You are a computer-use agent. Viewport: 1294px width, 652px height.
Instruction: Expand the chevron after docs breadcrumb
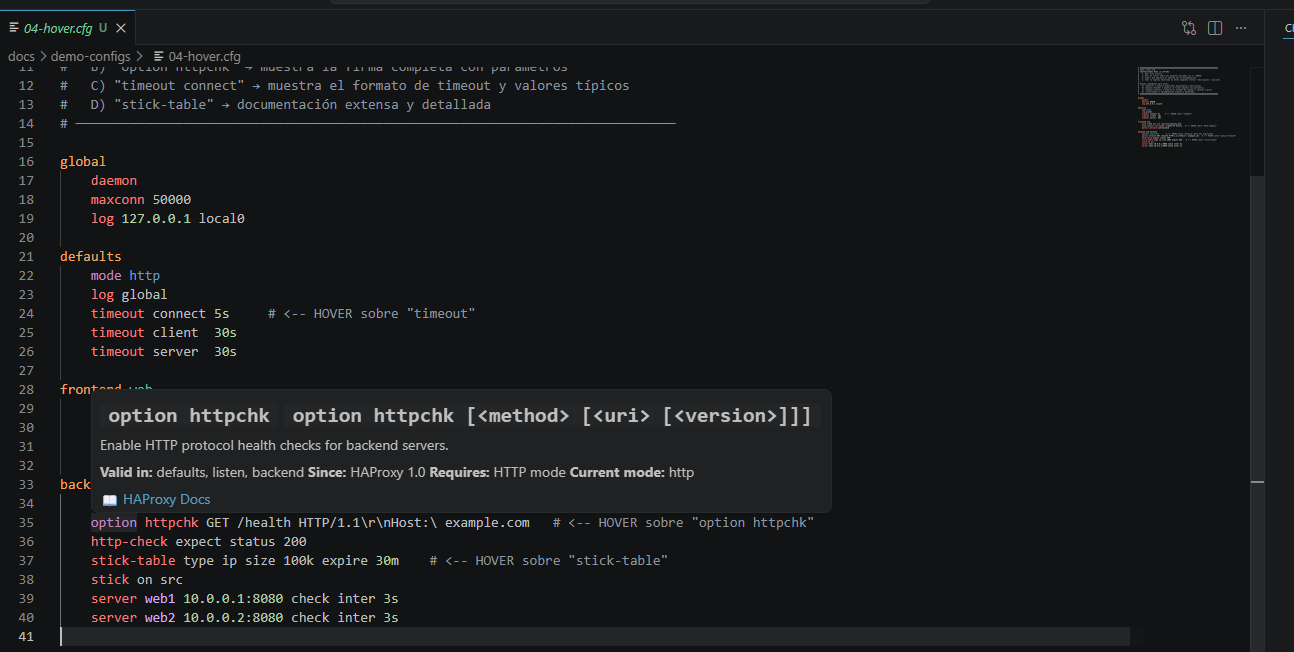41,56
